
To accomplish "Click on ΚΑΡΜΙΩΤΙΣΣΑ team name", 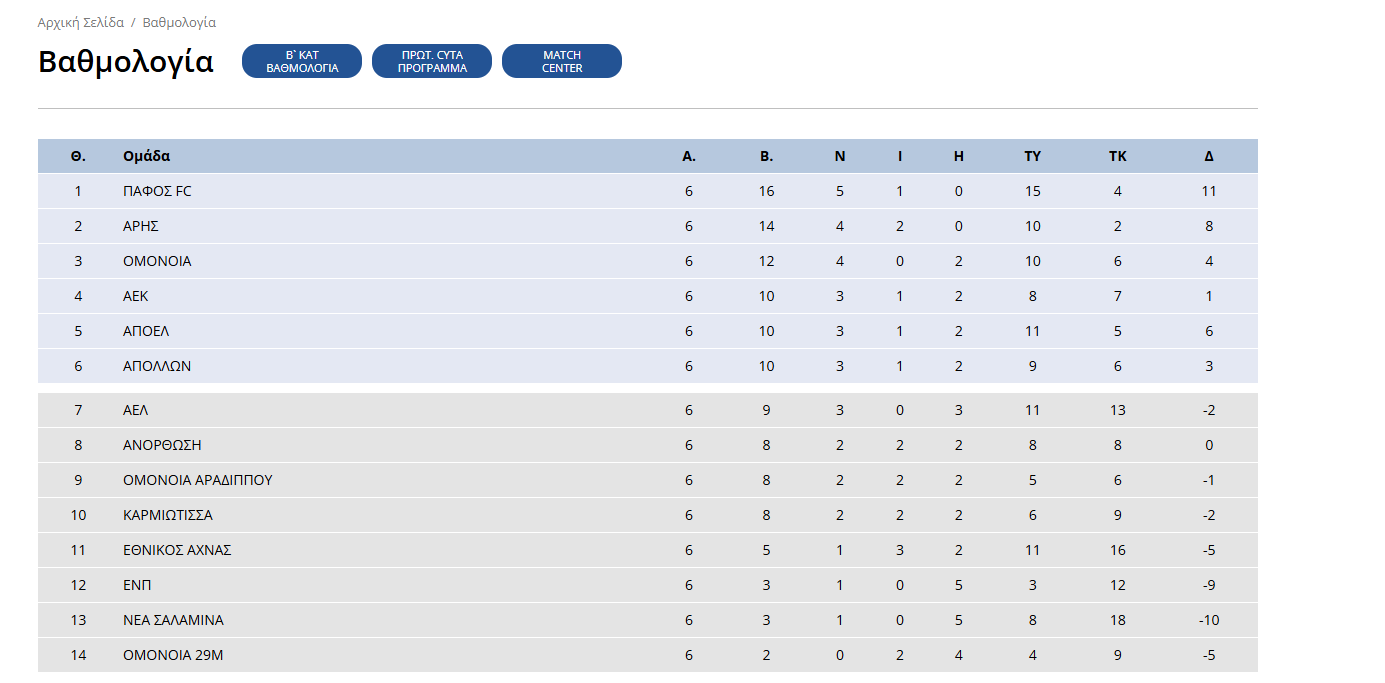I will (168, 515).
